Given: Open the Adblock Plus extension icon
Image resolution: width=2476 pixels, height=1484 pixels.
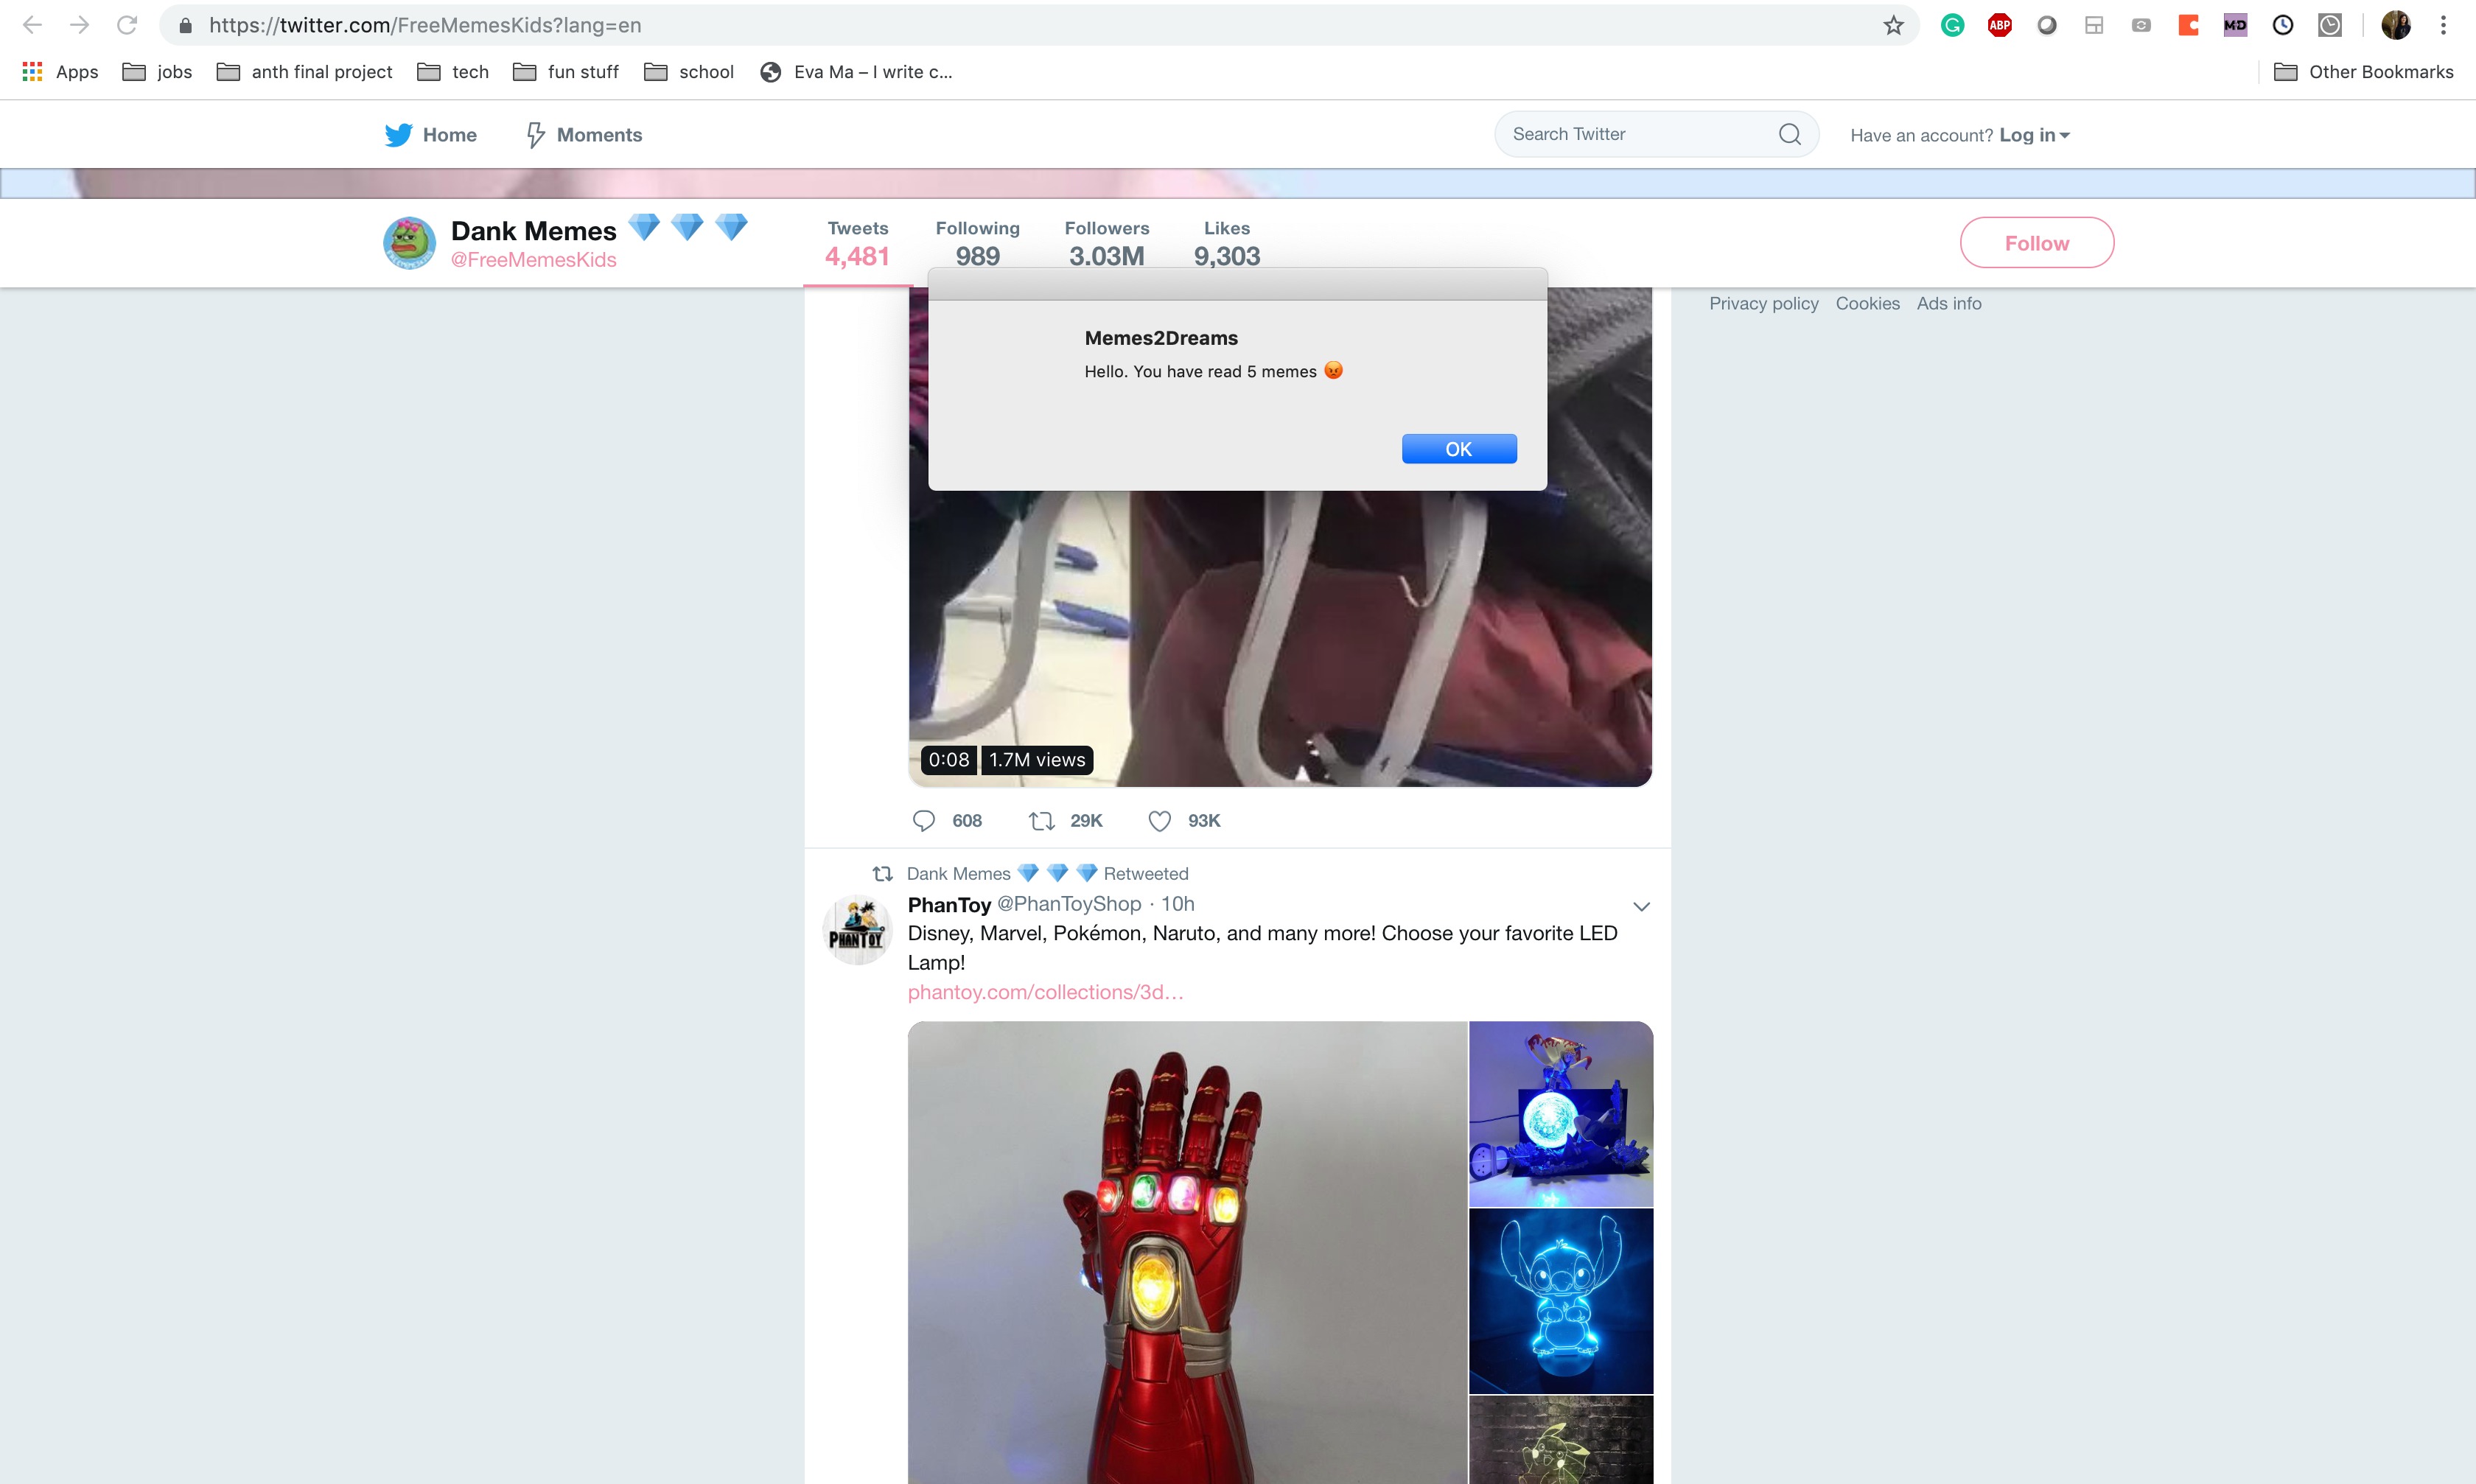Looking at the screenshot, I should point(1999,25).
